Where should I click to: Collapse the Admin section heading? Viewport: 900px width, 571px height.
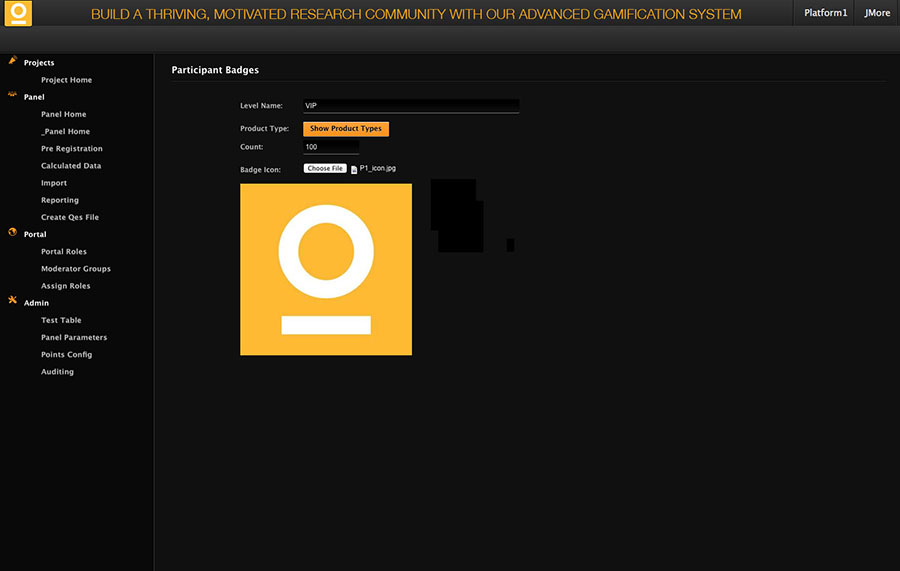coord(36,303)
